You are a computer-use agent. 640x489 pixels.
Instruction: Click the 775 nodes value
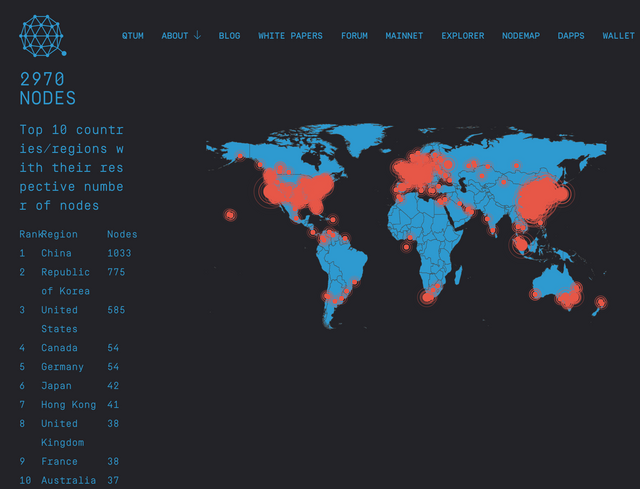coord(116,272)
